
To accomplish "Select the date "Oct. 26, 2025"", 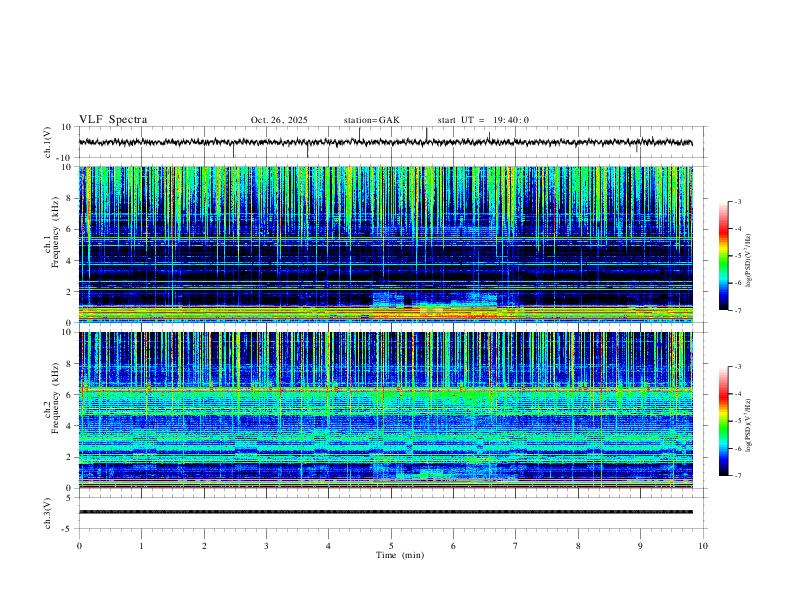I will click(279, 120).
